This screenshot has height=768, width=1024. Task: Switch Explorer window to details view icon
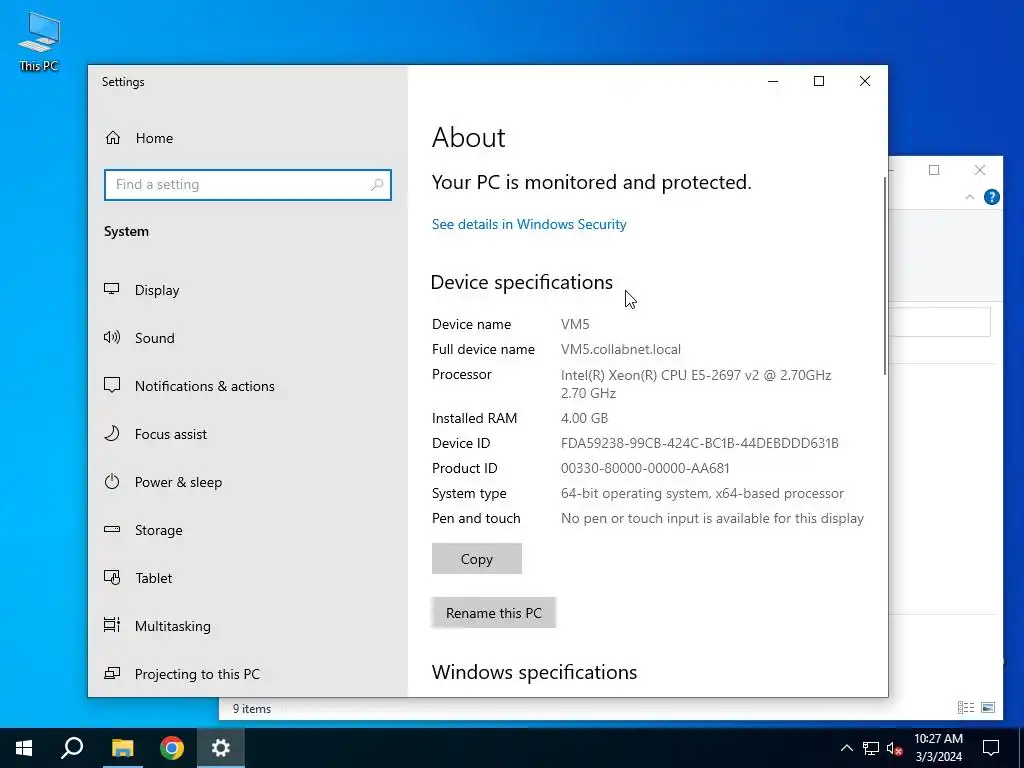click(966, 708)
